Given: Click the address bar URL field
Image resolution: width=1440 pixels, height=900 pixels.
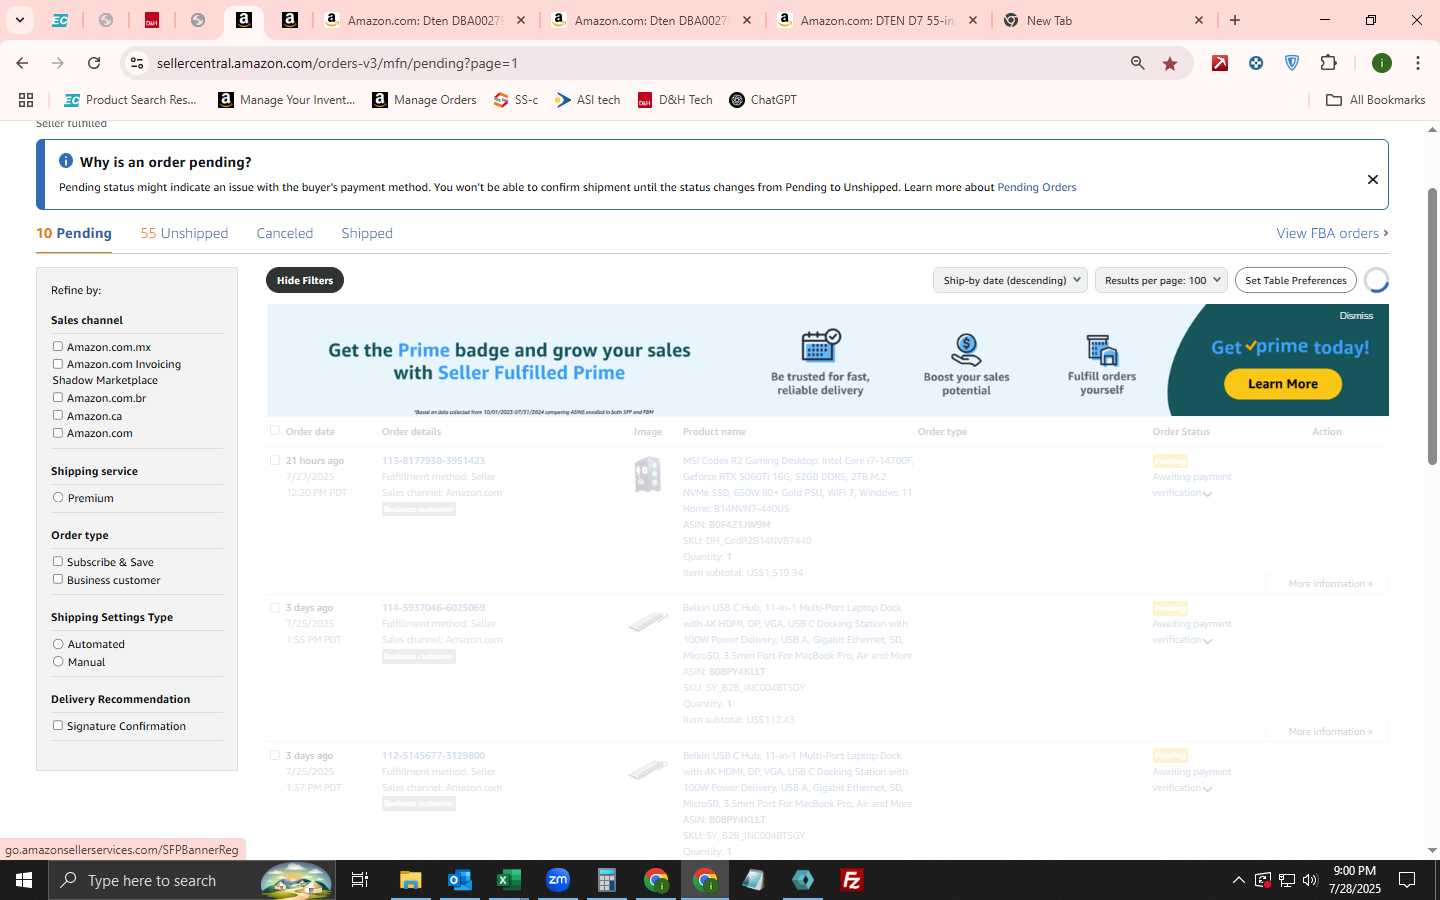Looking at the screenshot, I should click(x=635, y=63).
